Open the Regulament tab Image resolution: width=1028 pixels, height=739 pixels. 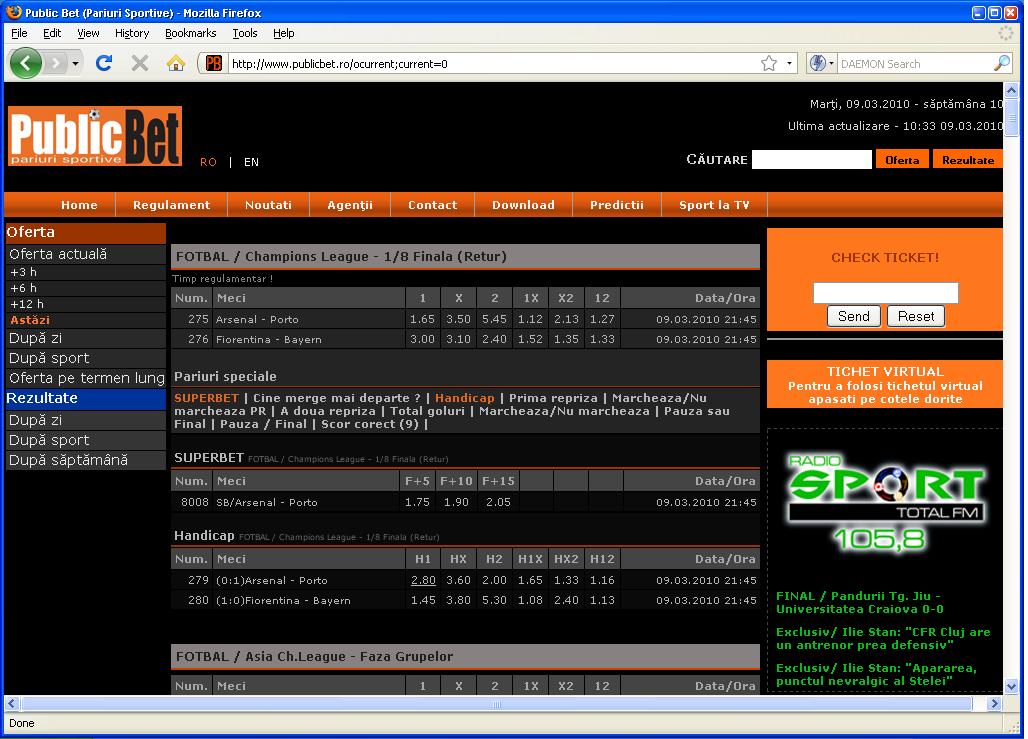[x=171, y=205]
